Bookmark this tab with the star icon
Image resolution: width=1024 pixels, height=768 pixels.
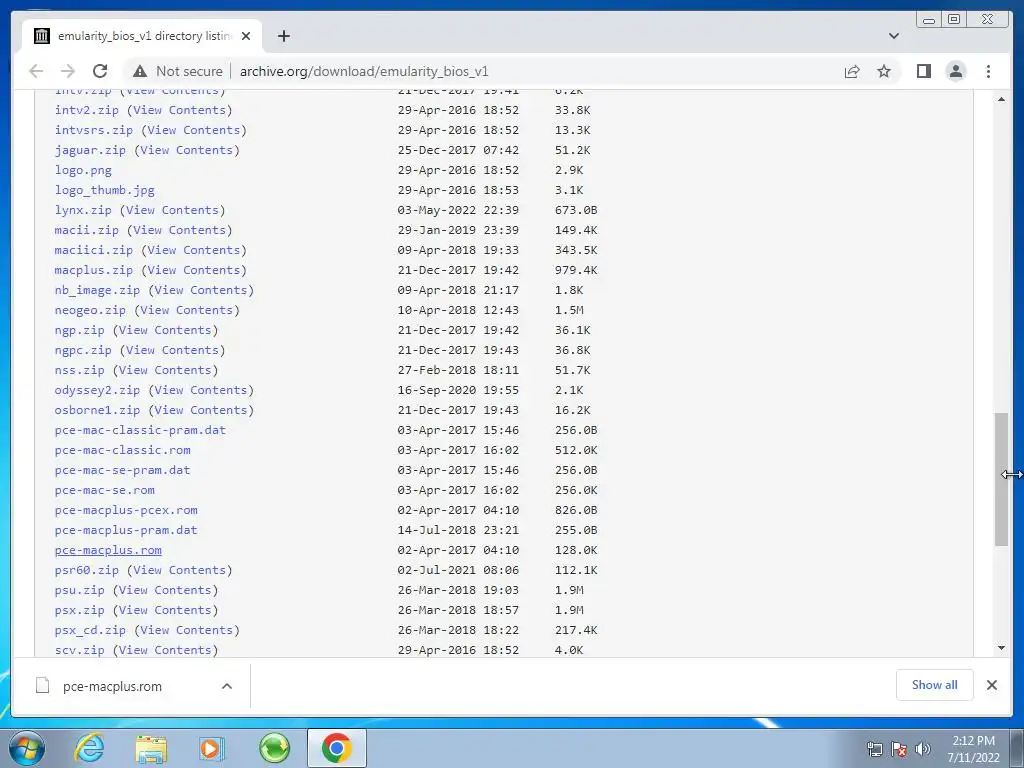[884, 71]
